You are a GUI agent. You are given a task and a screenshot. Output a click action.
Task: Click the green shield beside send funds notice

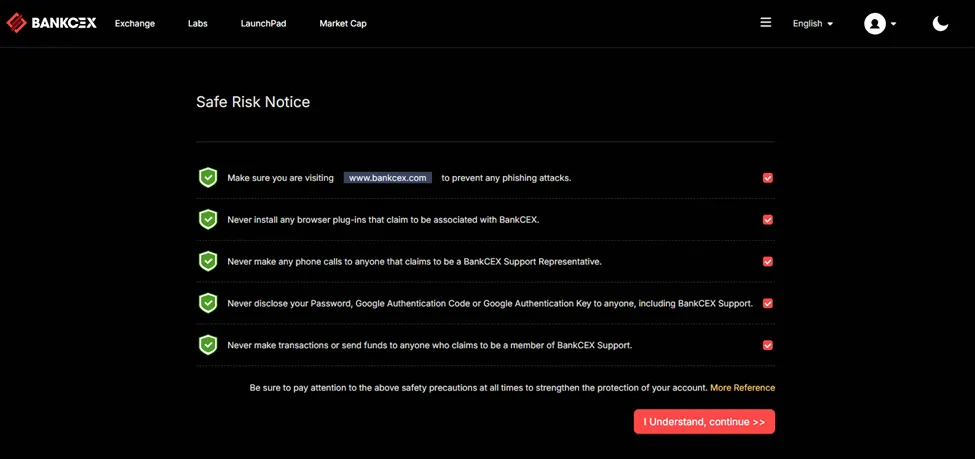(x=208, y=345)
